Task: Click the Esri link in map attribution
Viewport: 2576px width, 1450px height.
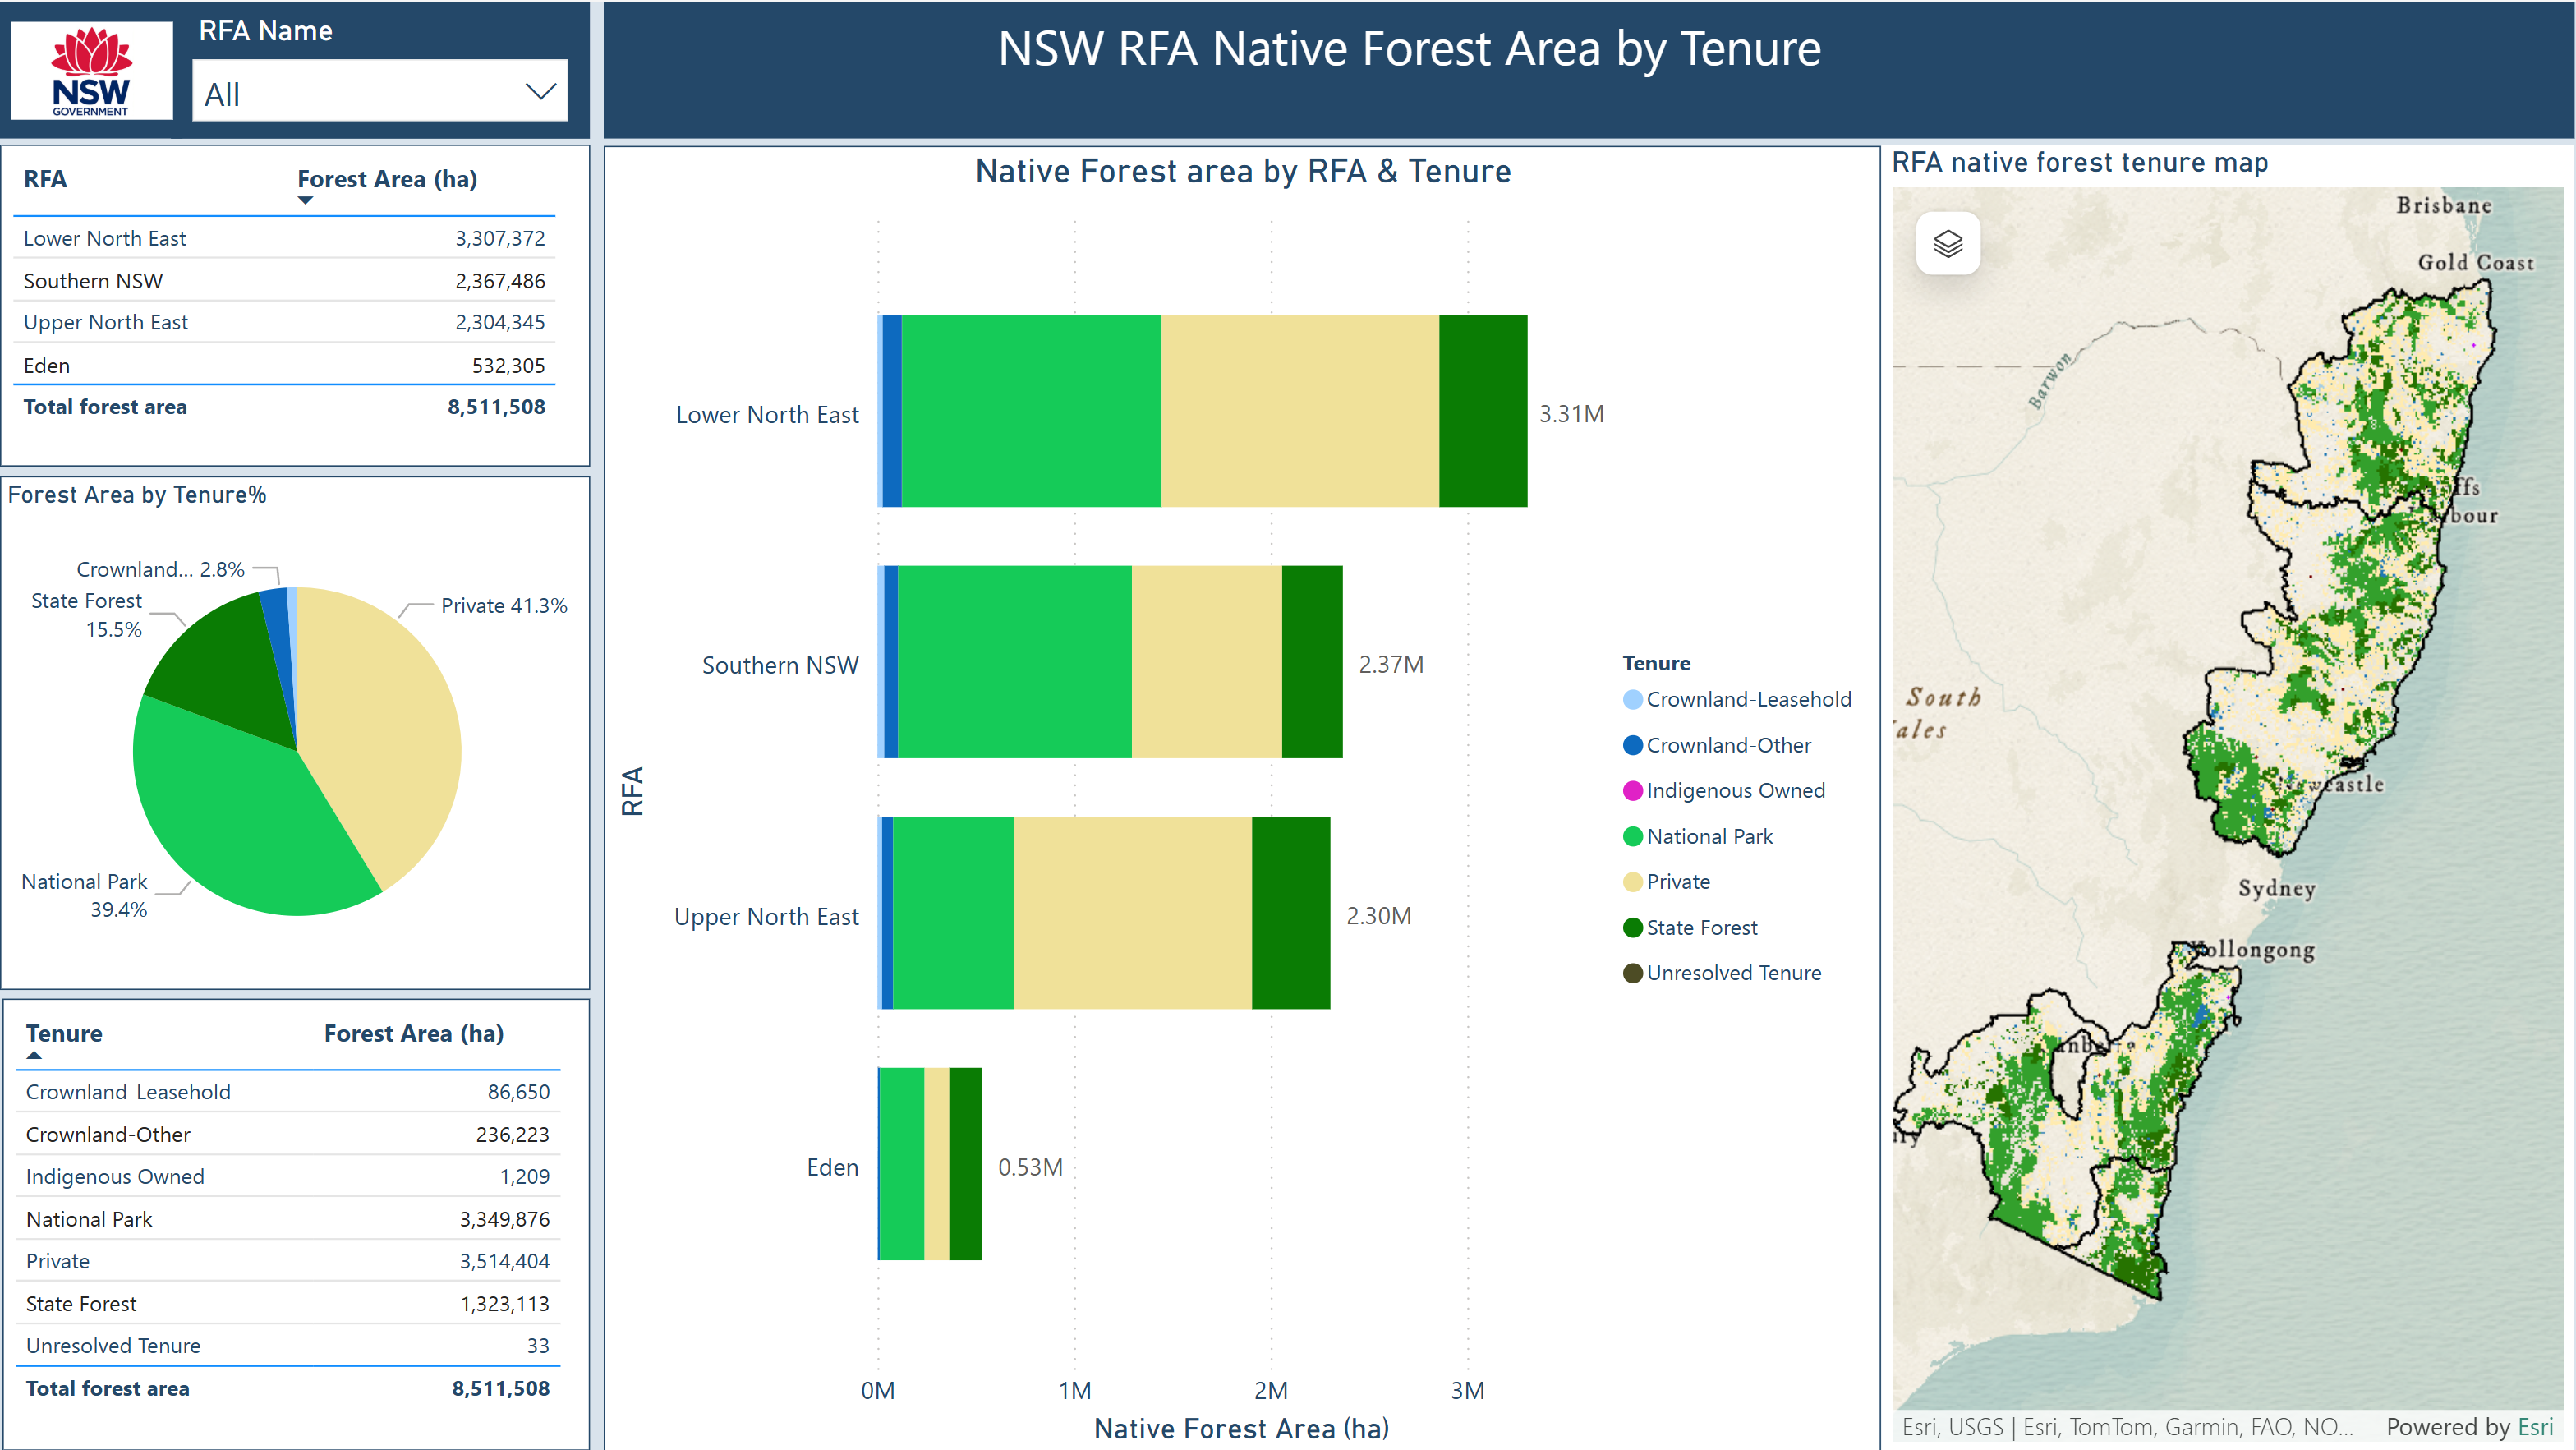Action: click(2534, 1427)
